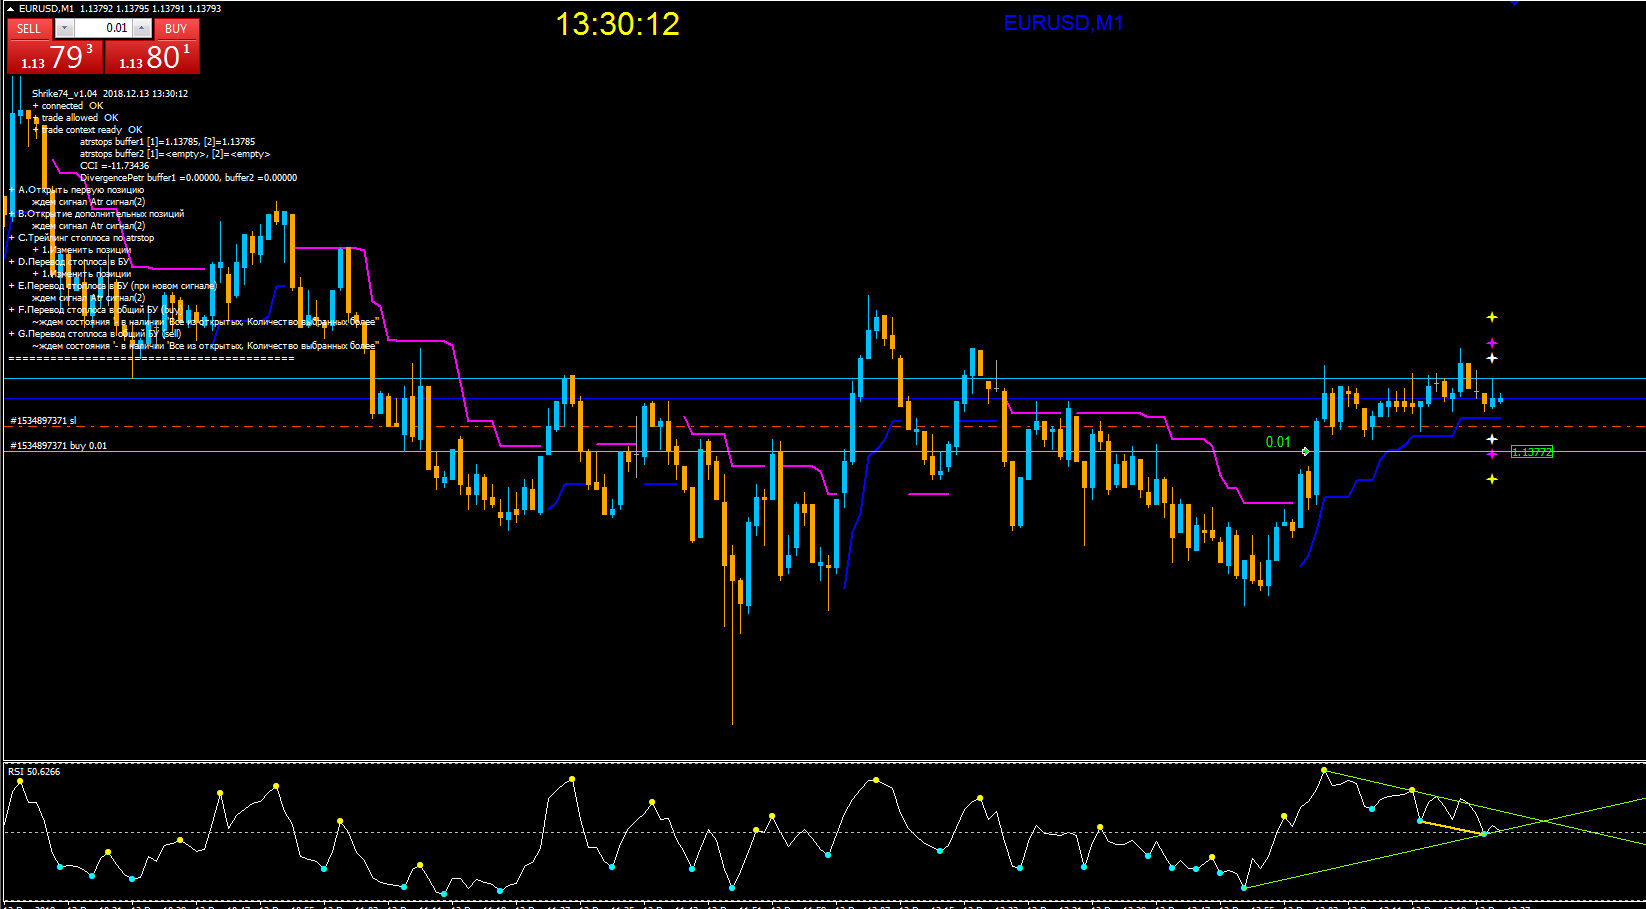1646x909 pixels.
Task: Click the '+ trade context ready OK' line
Action: click(x=87, y=130)
